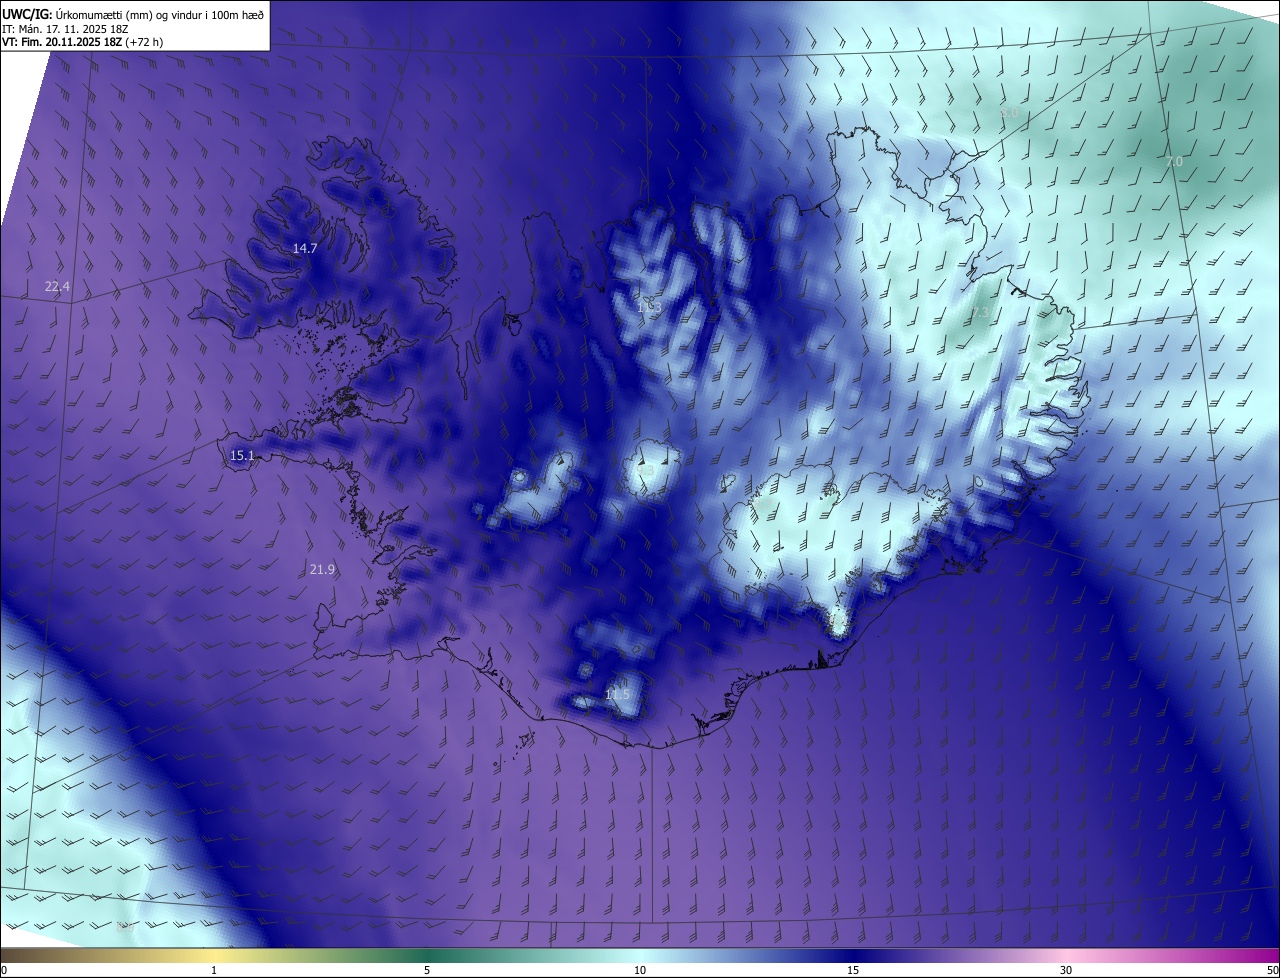1280x978 pixels.
Task: Click the colorbar tick label 30
Action: pyautogui.click(x=1066, y=970)
